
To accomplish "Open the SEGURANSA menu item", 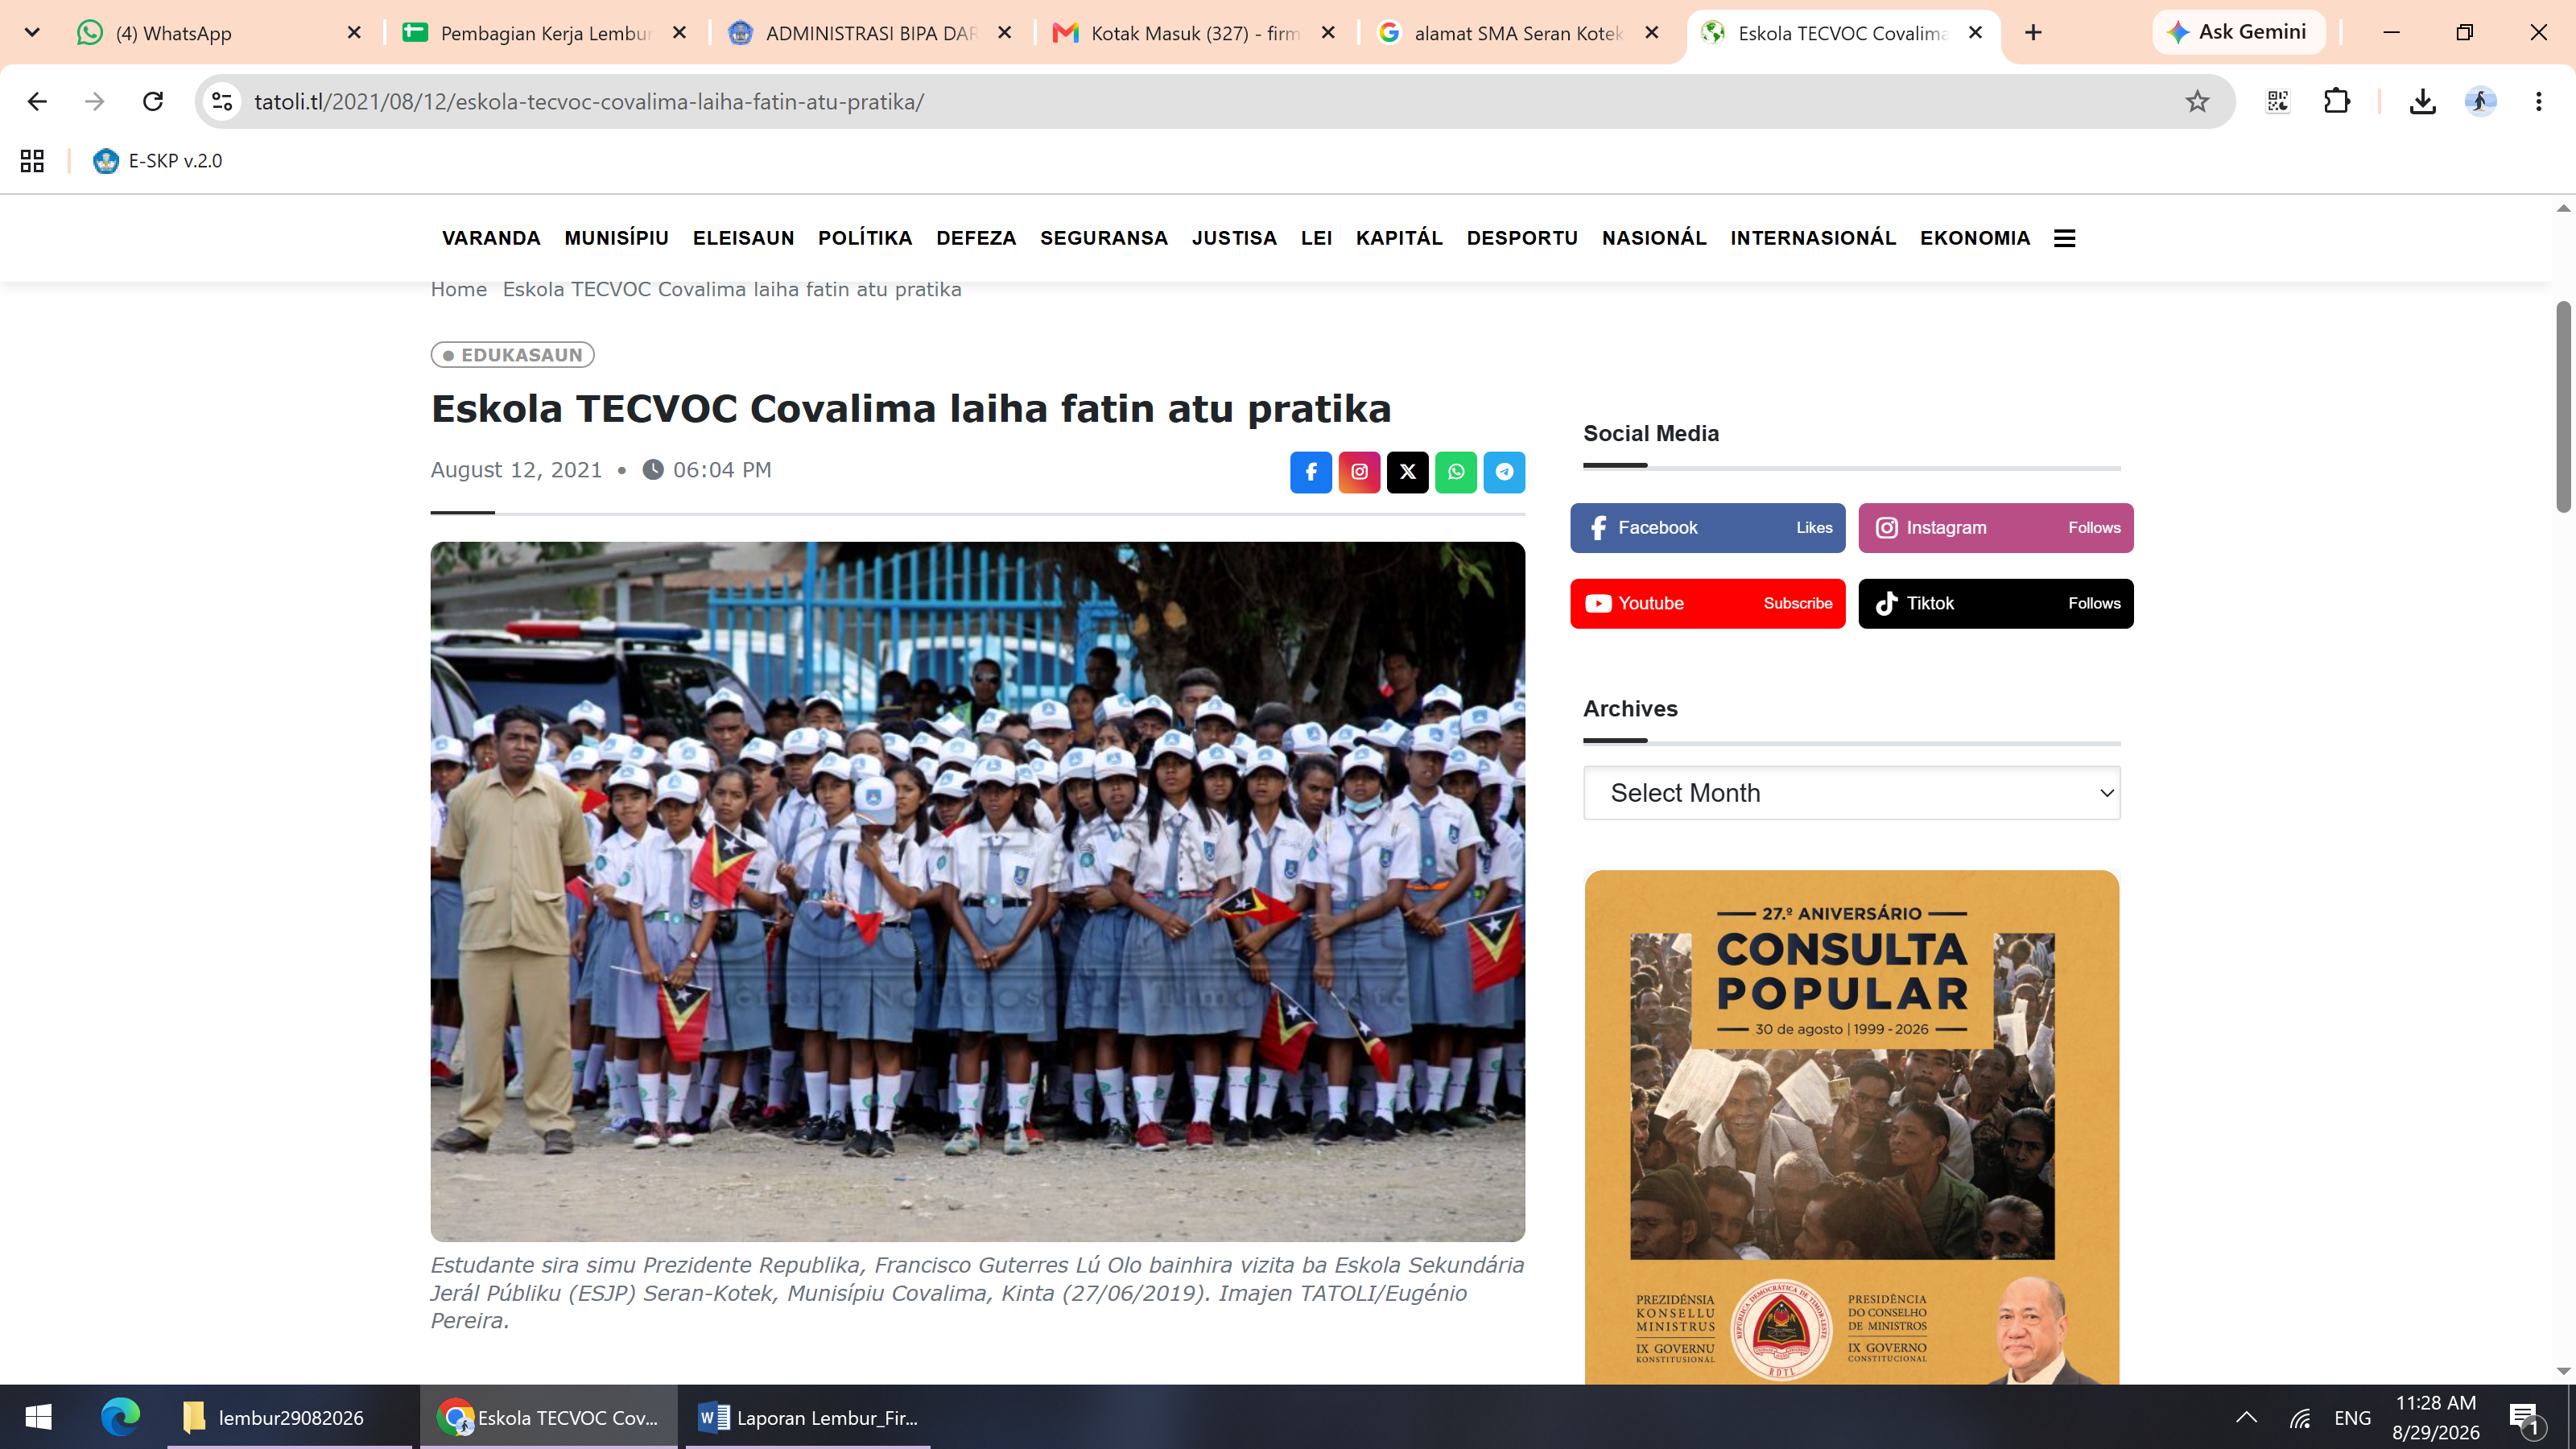I will click(x=1104, y=238).
